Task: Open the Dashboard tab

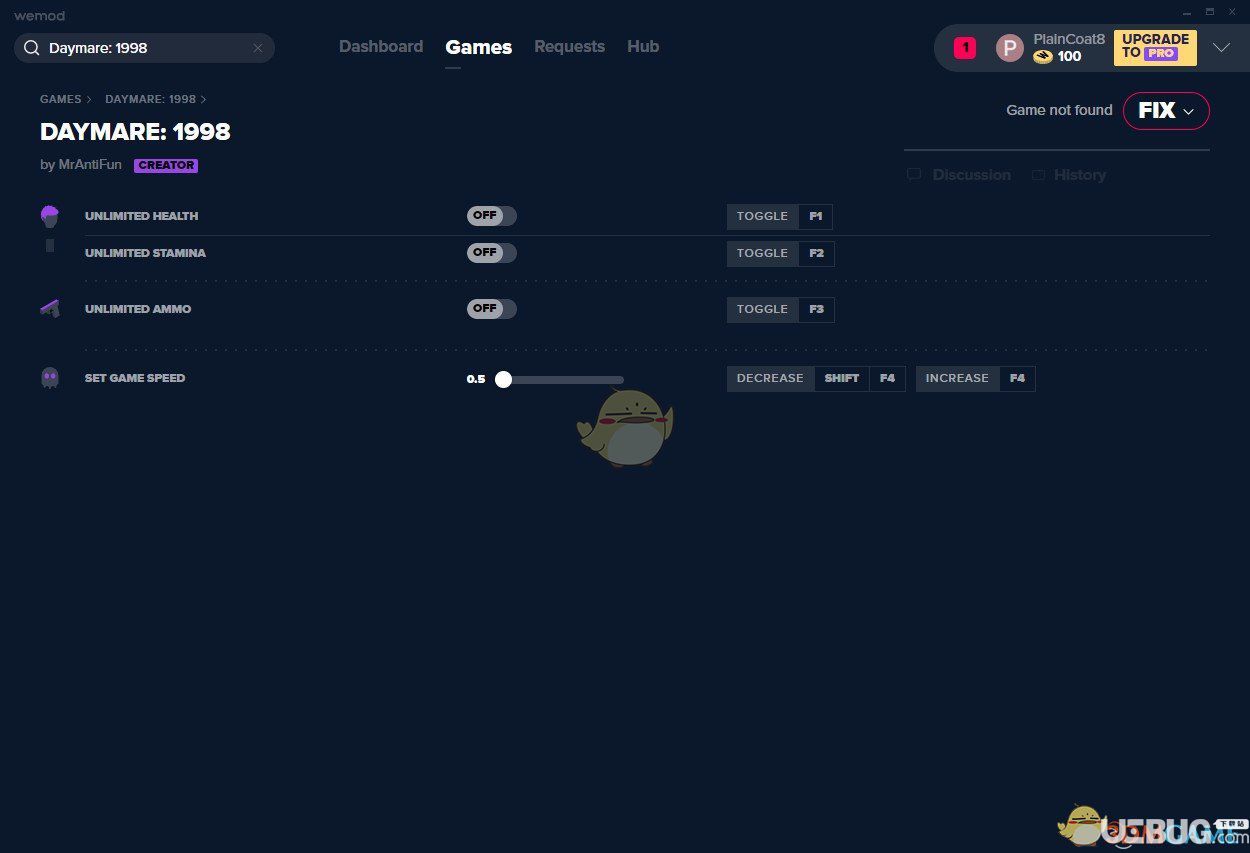Action: (x=381, y=47)
